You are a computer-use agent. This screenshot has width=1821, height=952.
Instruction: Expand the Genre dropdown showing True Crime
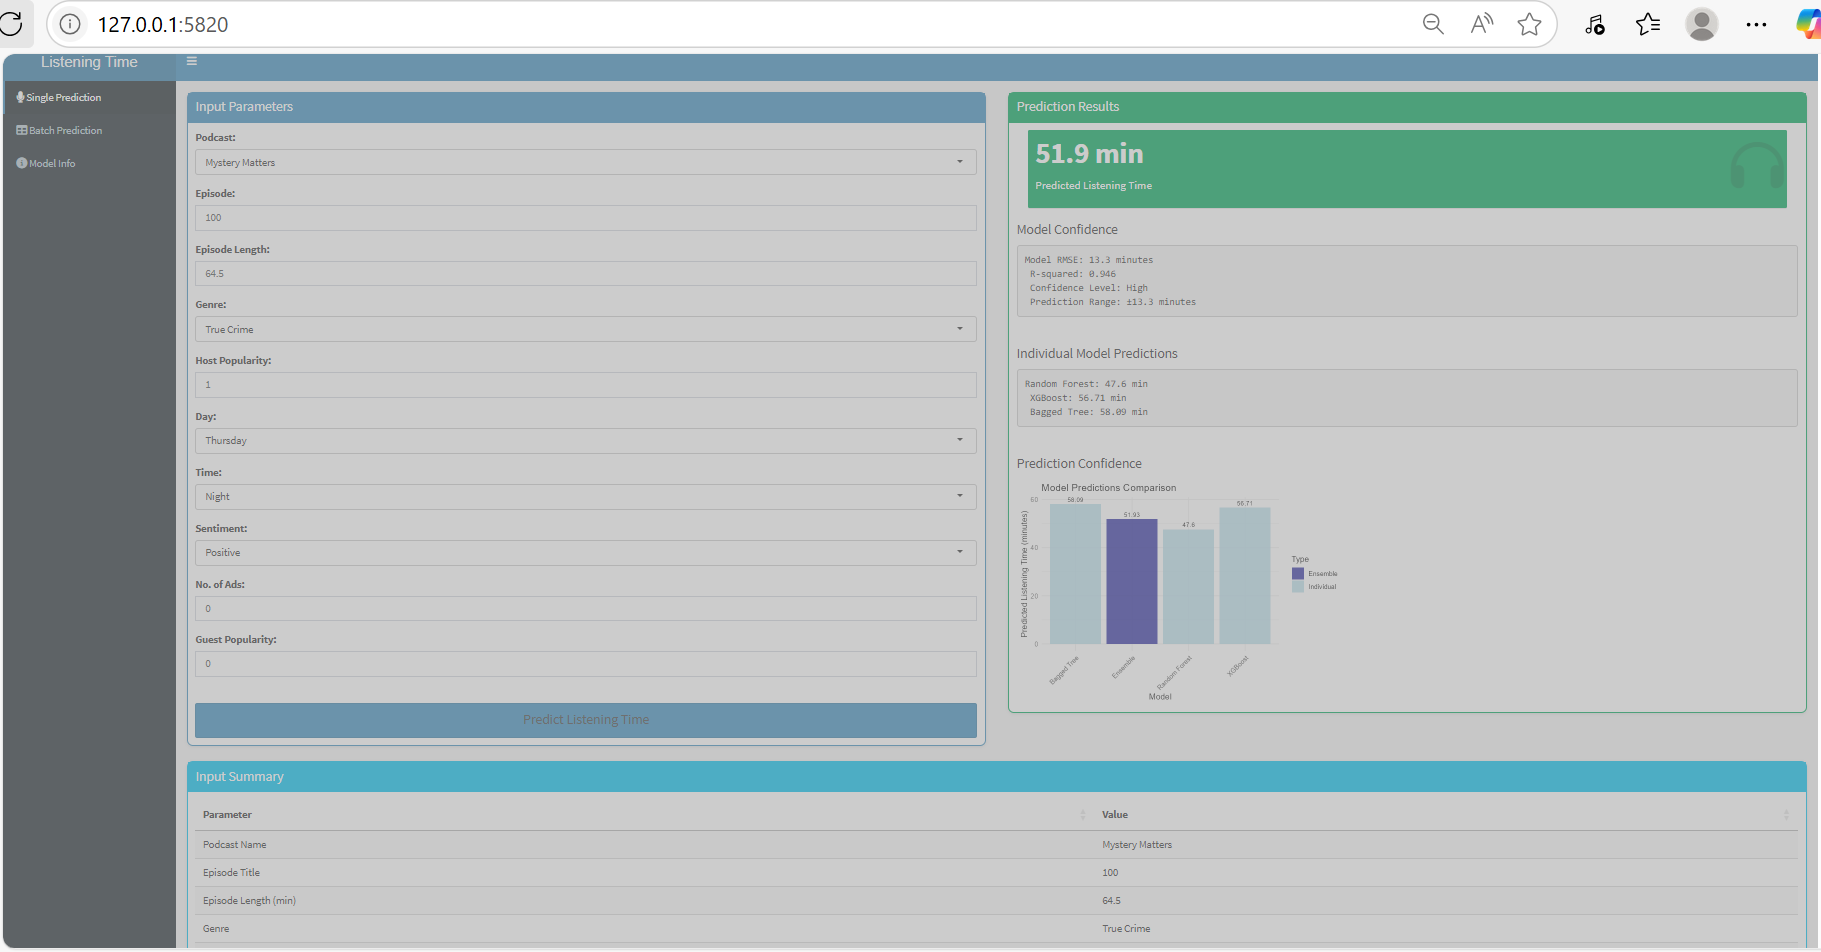[585, 329]
